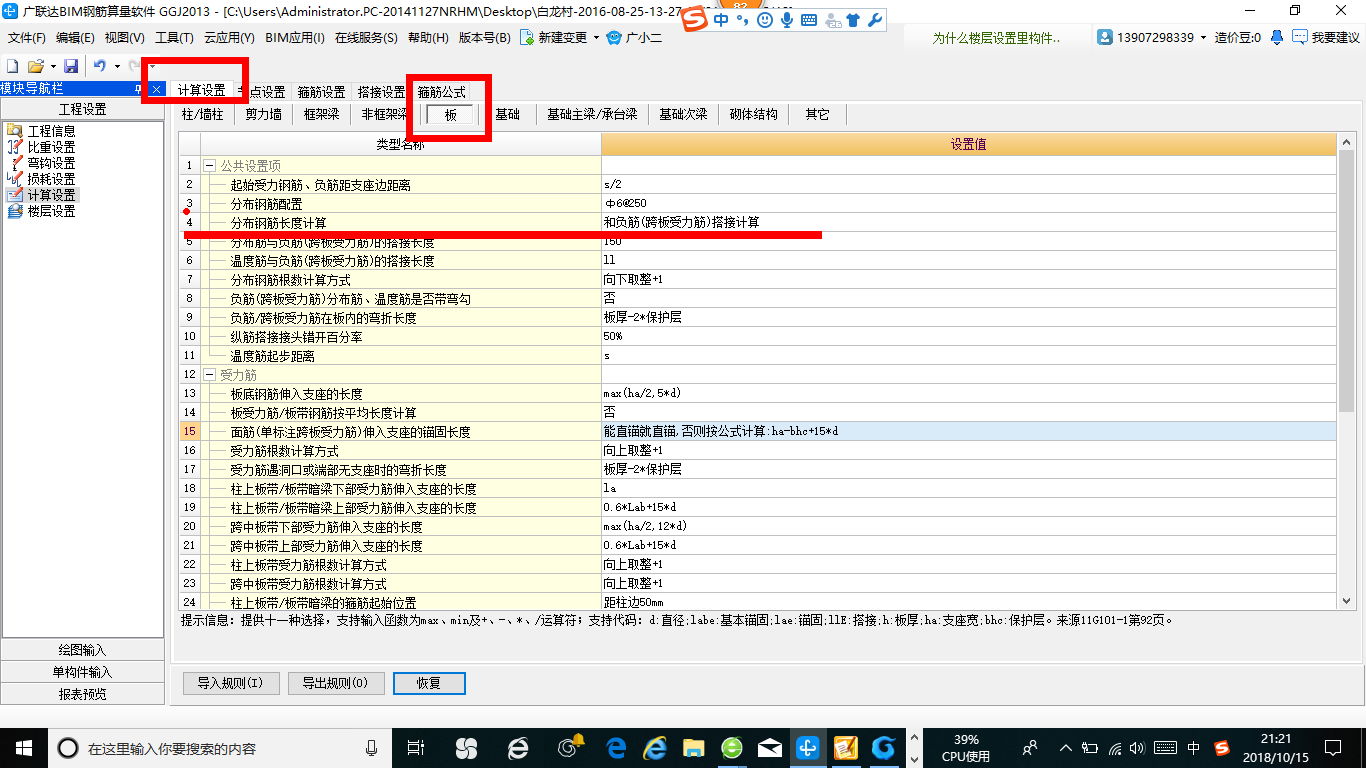Click the 50% value for 纵筋搭接接头错开百分率
The height and width of the screenshot is (768, 1366).
pyautogui.click(x=969, y=336)
